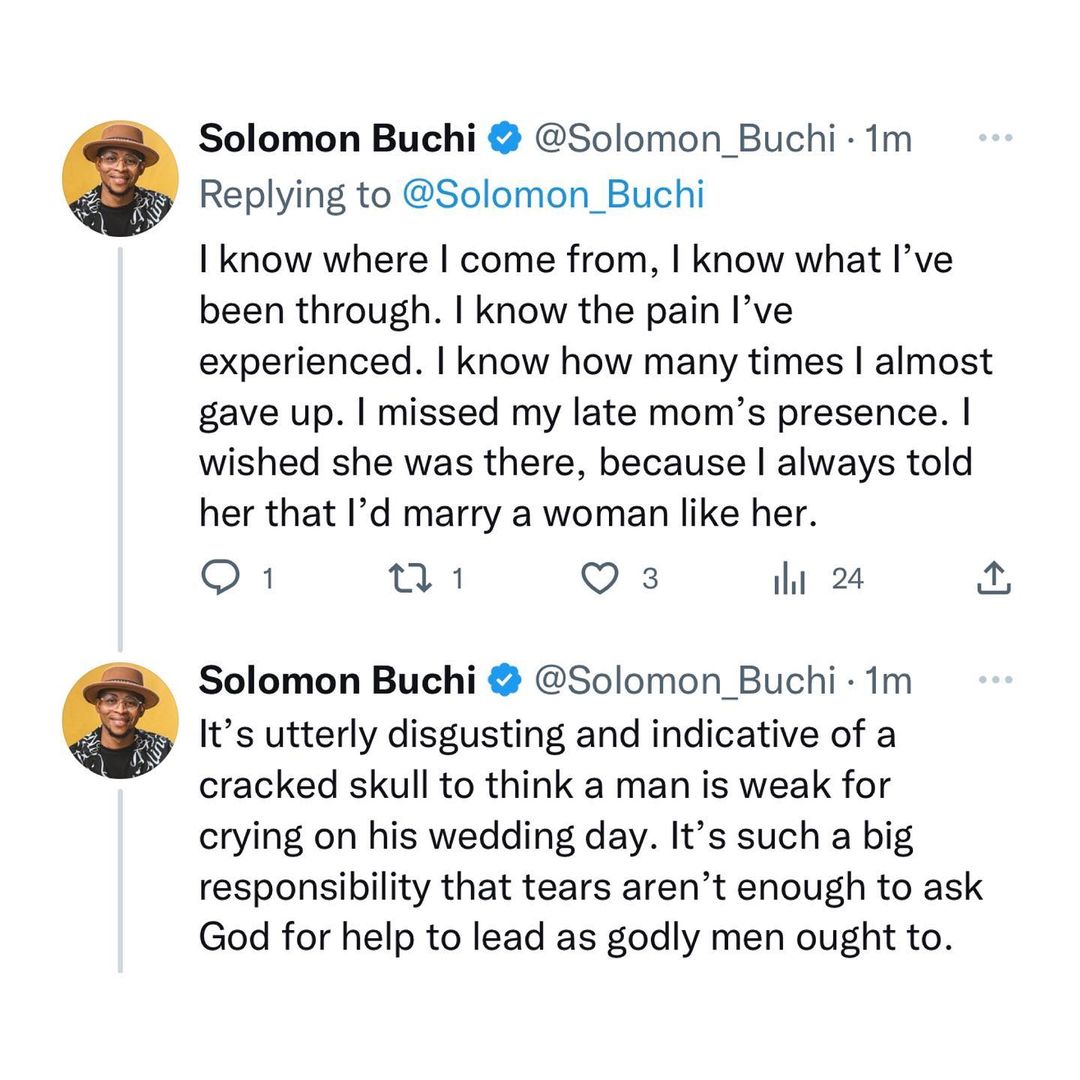Open more options on late mom tweet

point(995,140)
